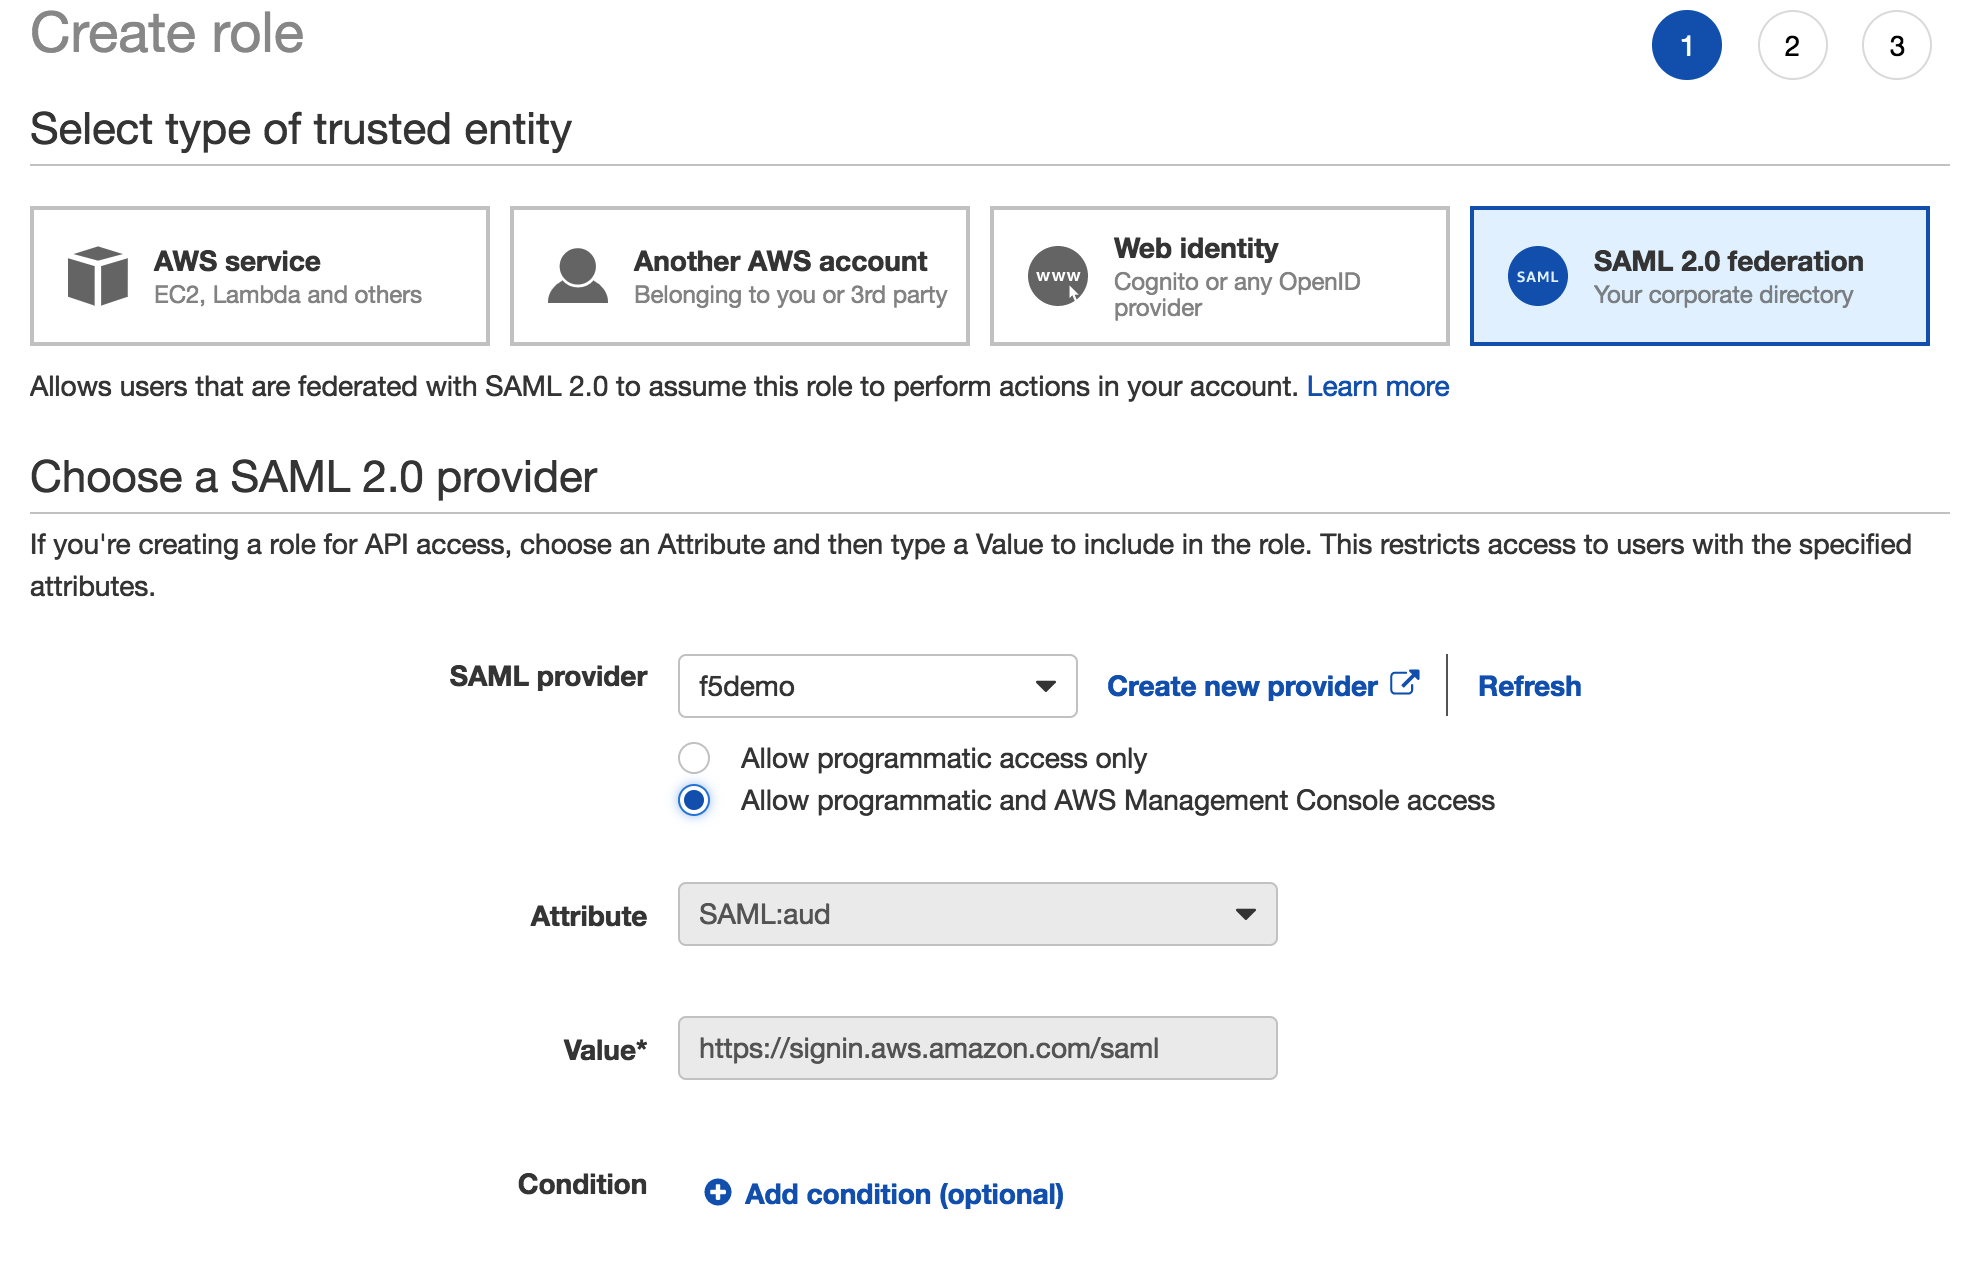Click the external link icon beside Create new provider
The image size is (1962, 1274).
[x=1405, y=683]
